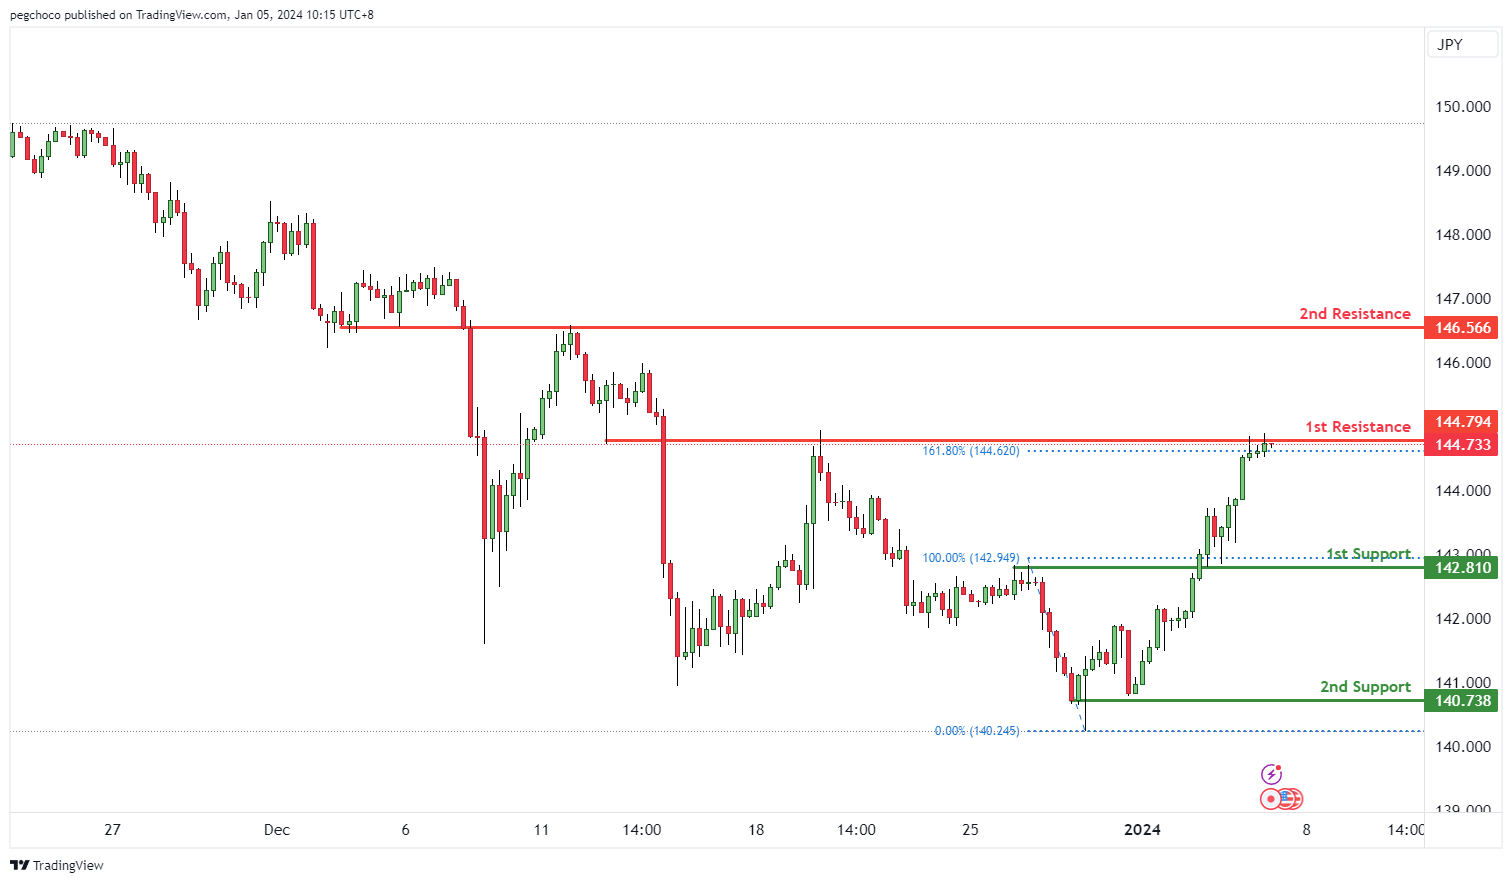The width and height of the screenshot is (1512, 883).
Task: Click the red dot economic event icon
Action: click(x=1271, y=799)
